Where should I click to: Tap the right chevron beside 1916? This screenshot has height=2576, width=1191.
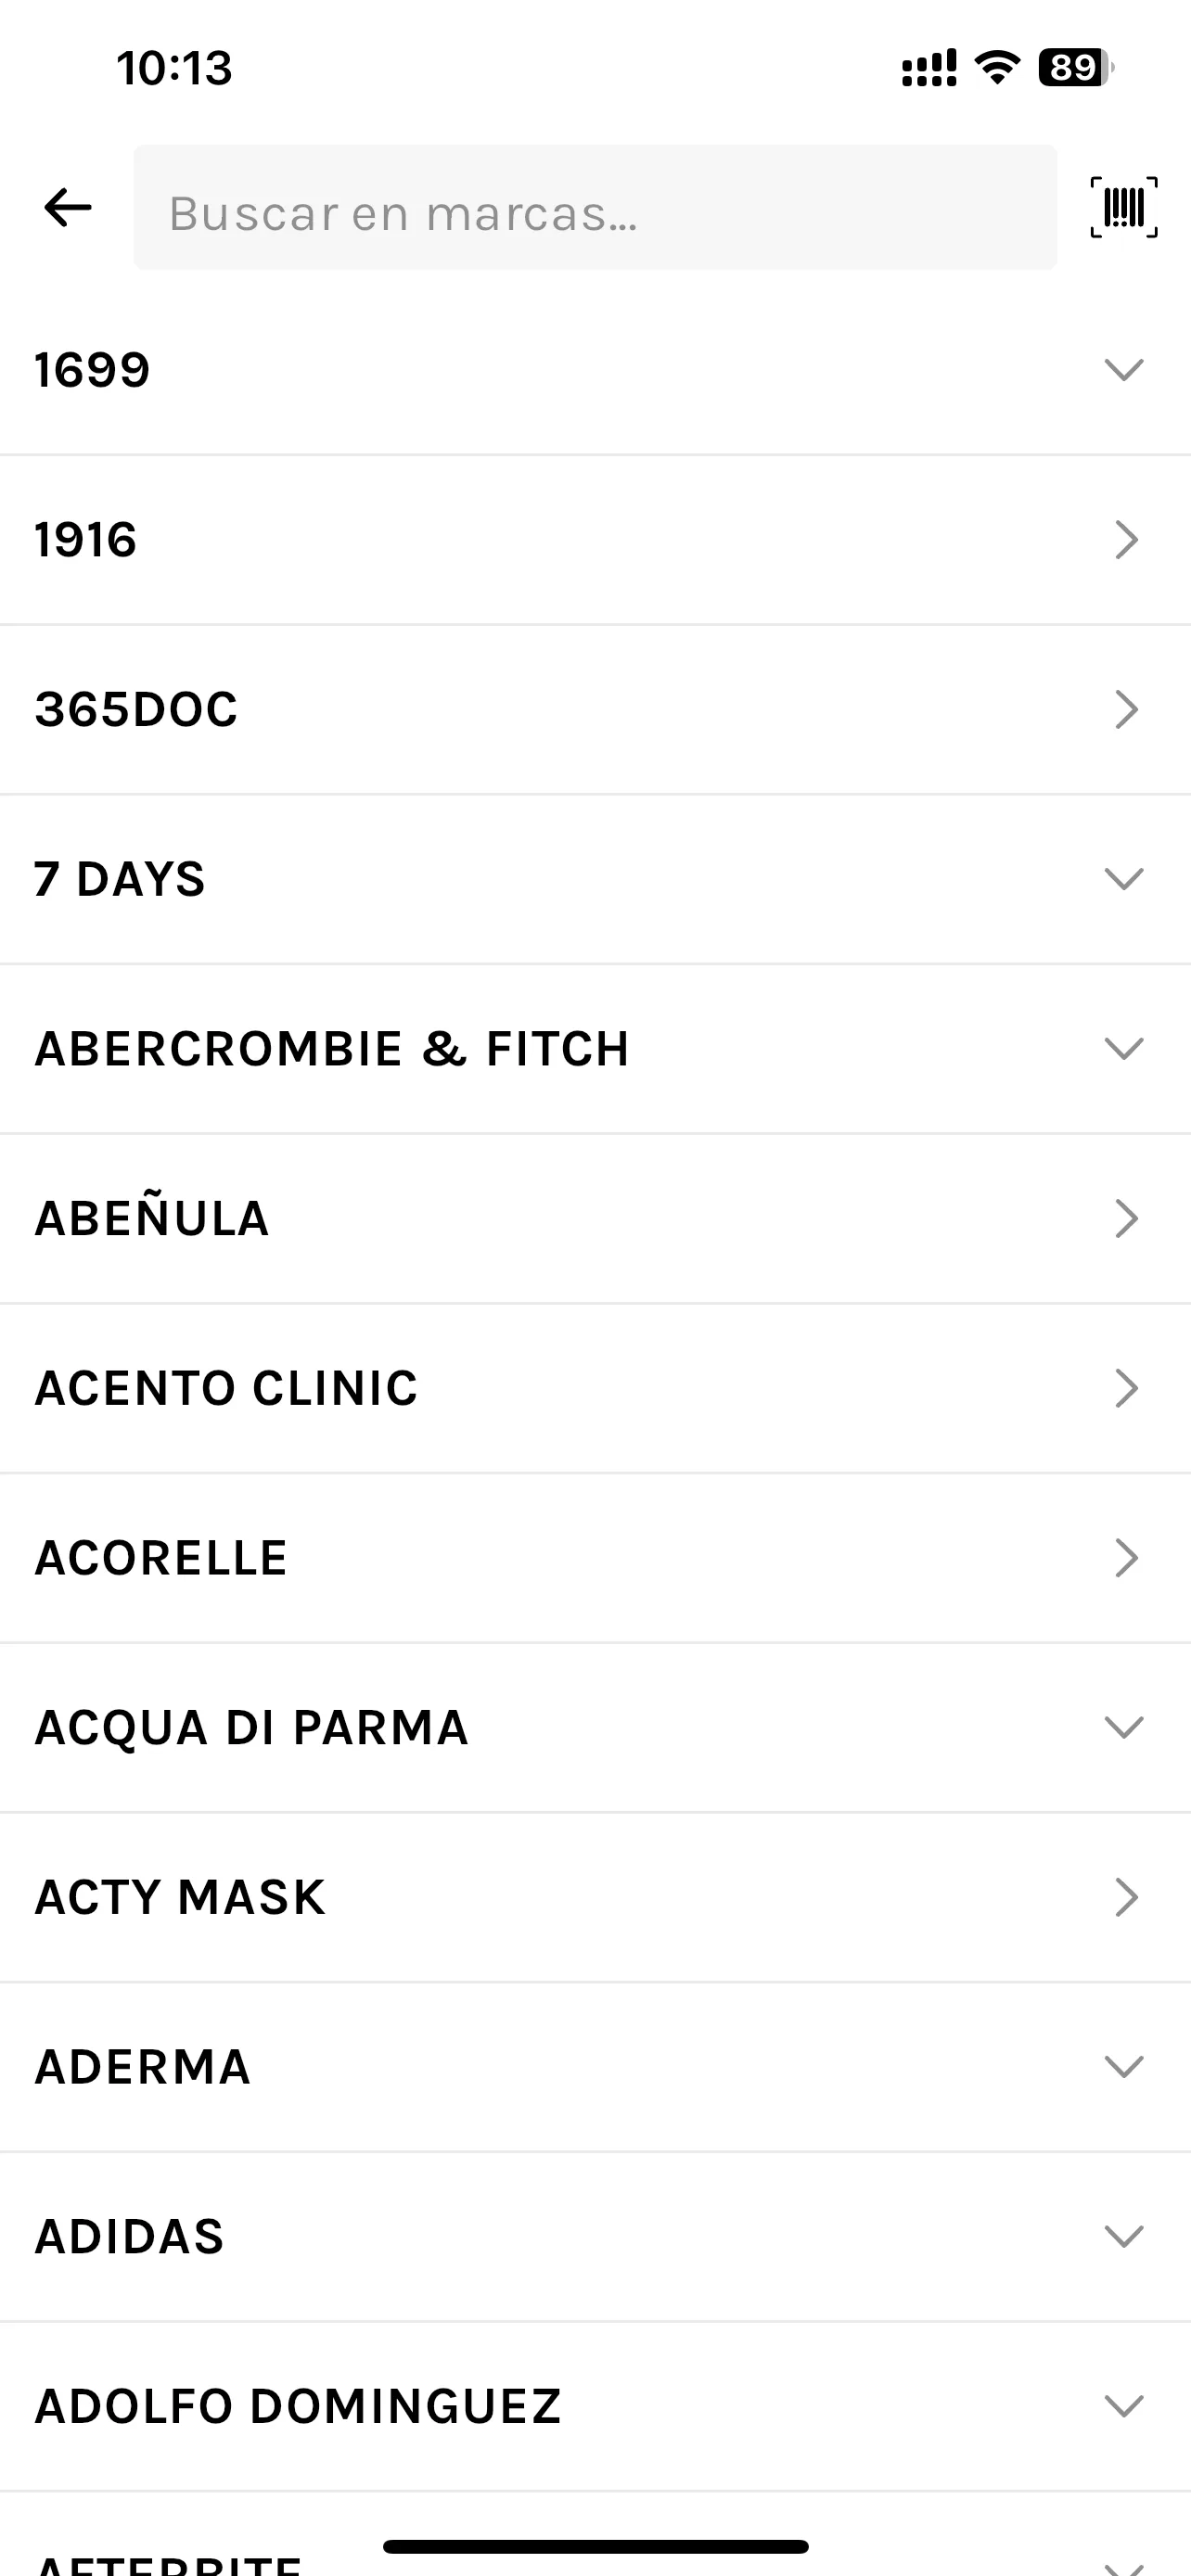click(x=1126, y=540)
